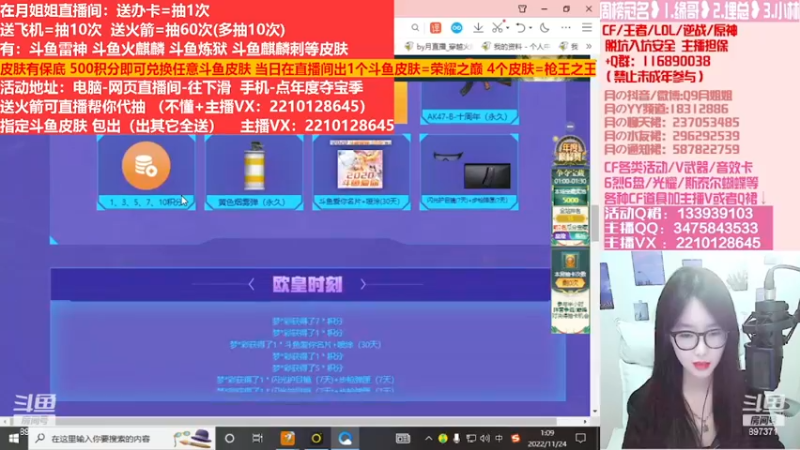Viewport: 800px width, 450px height.
Task: Click the AK47-B-十周年 (永久) prize label
Action: [x=468, y=117]
